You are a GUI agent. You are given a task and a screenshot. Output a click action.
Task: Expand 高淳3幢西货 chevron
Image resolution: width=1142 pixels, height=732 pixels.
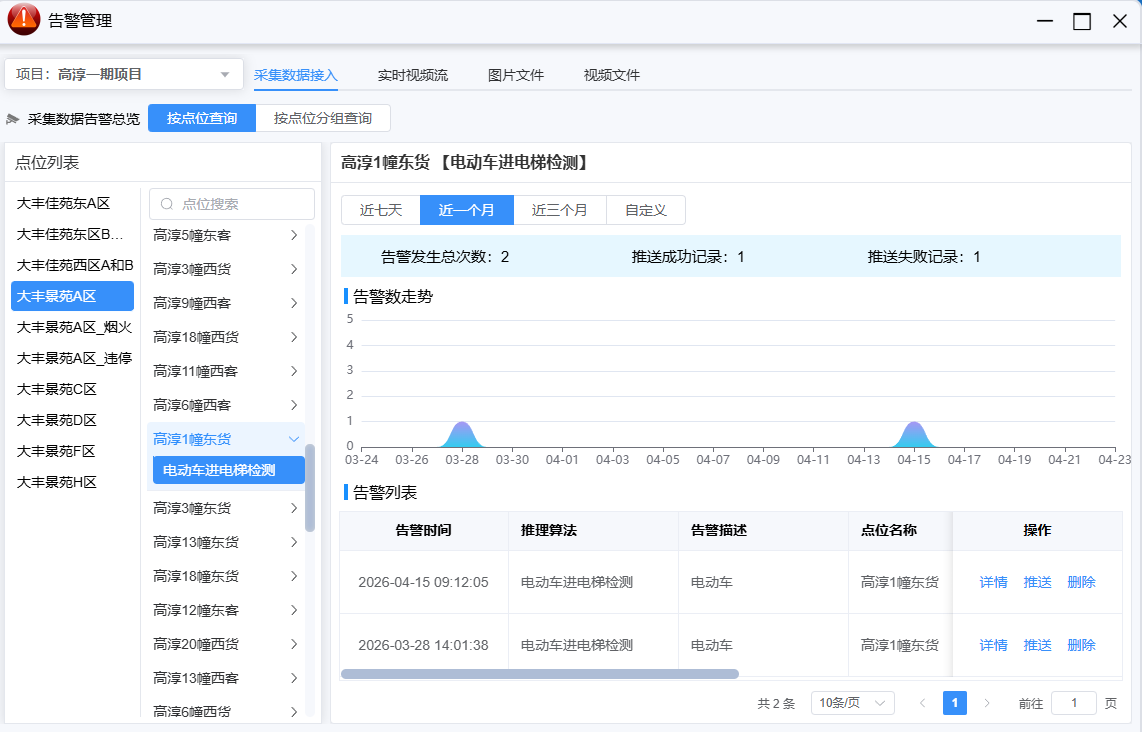tap(294, 269)
